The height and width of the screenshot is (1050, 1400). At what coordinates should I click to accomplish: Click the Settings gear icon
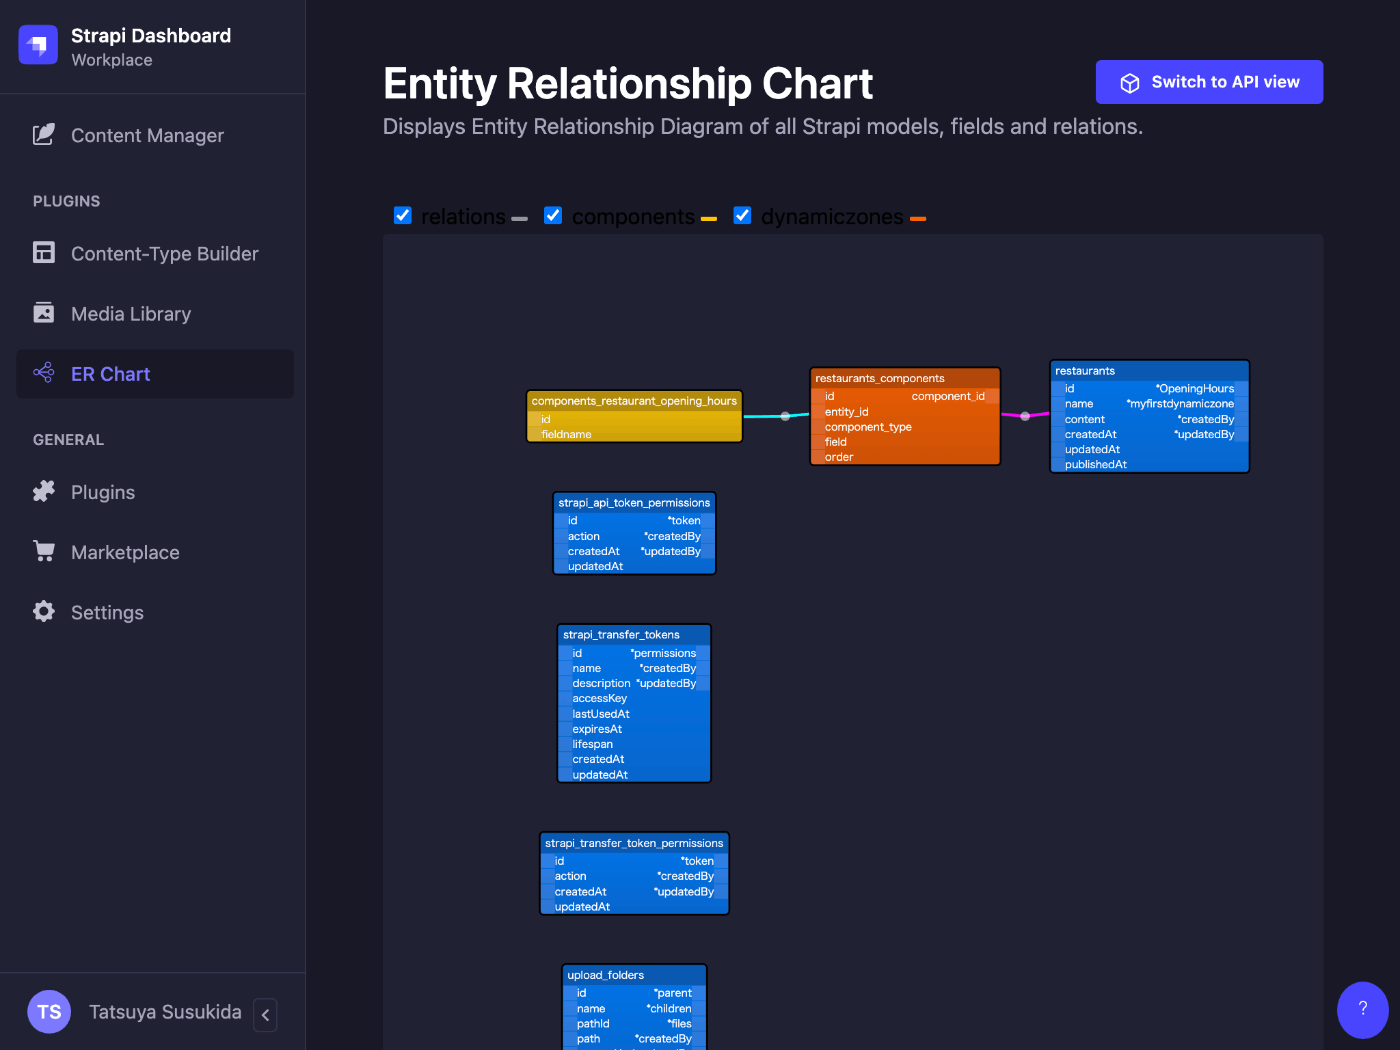pos(44,611)
